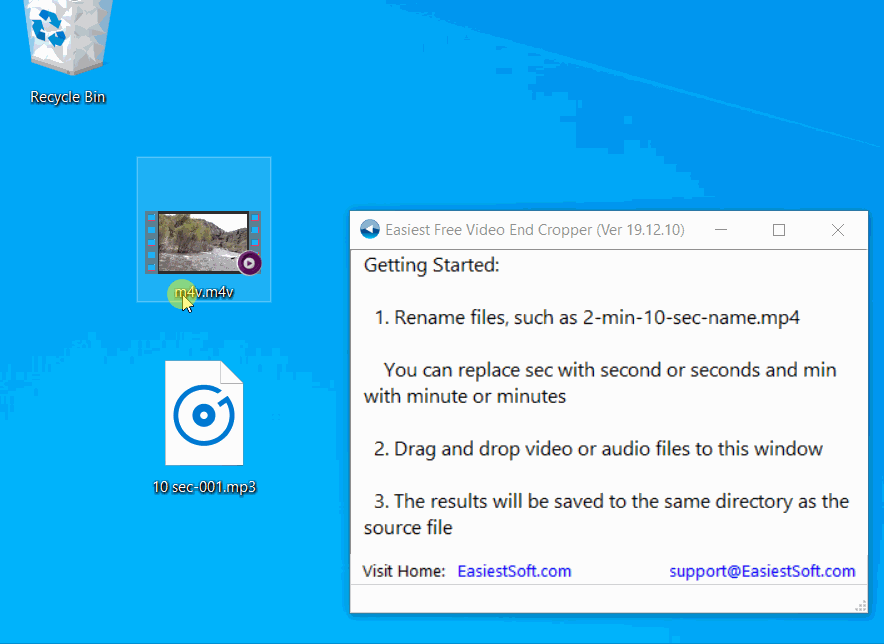Click the Recycle Bin label text
Viewport: 884px width, 644px height.
point(68,97)
